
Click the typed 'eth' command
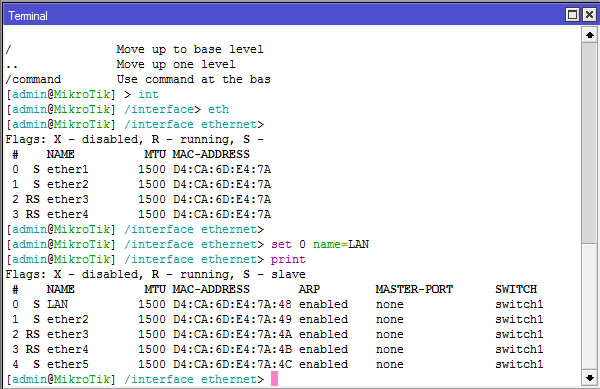pos(218,109)
